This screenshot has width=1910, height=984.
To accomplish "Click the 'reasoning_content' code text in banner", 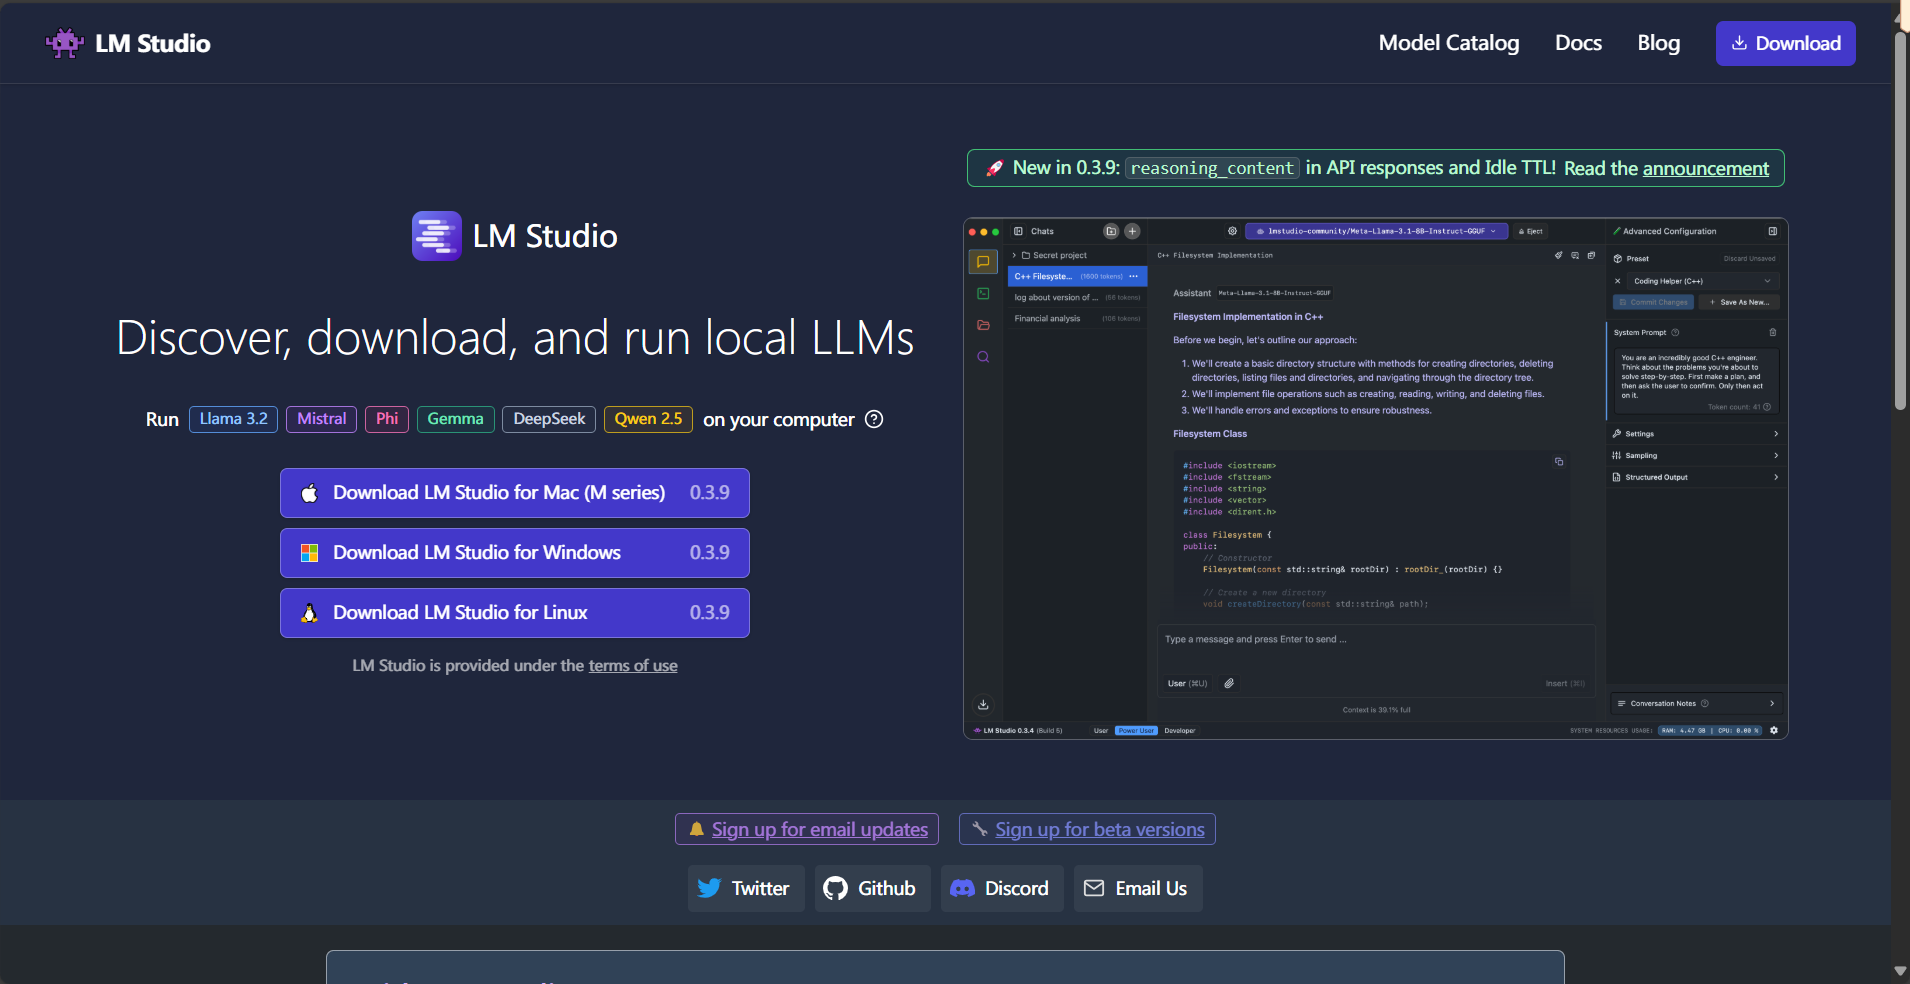I will click(1212, 168).
